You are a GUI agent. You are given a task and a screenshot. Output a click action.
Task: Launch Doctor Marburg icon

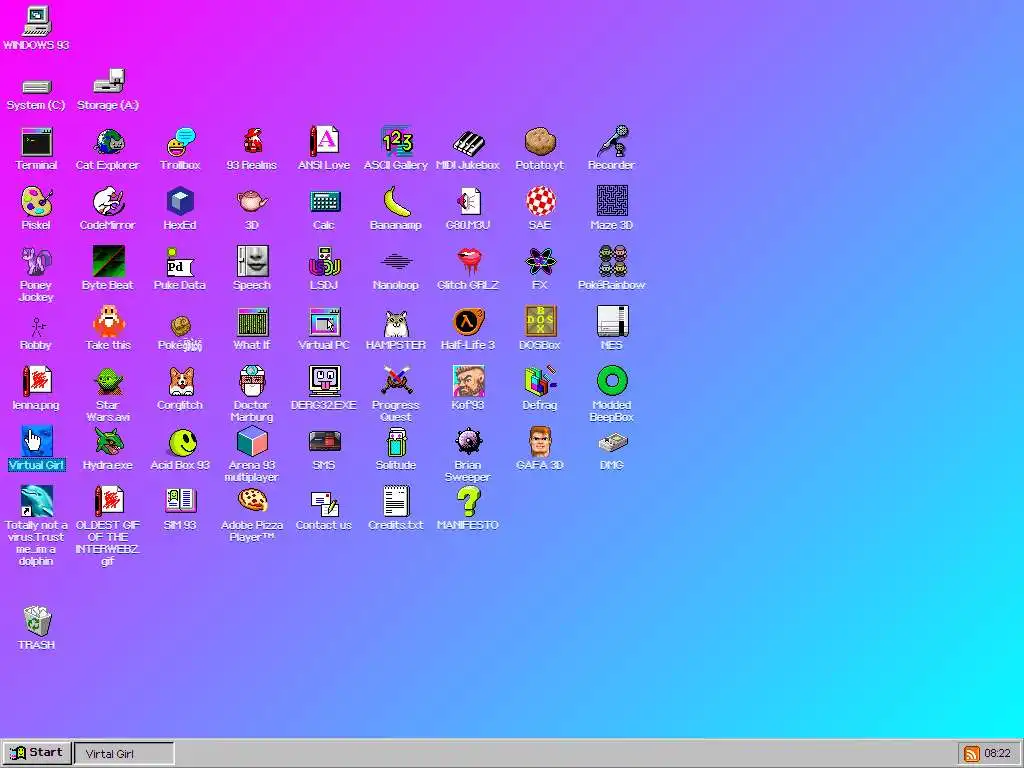[x=252, y=383]
